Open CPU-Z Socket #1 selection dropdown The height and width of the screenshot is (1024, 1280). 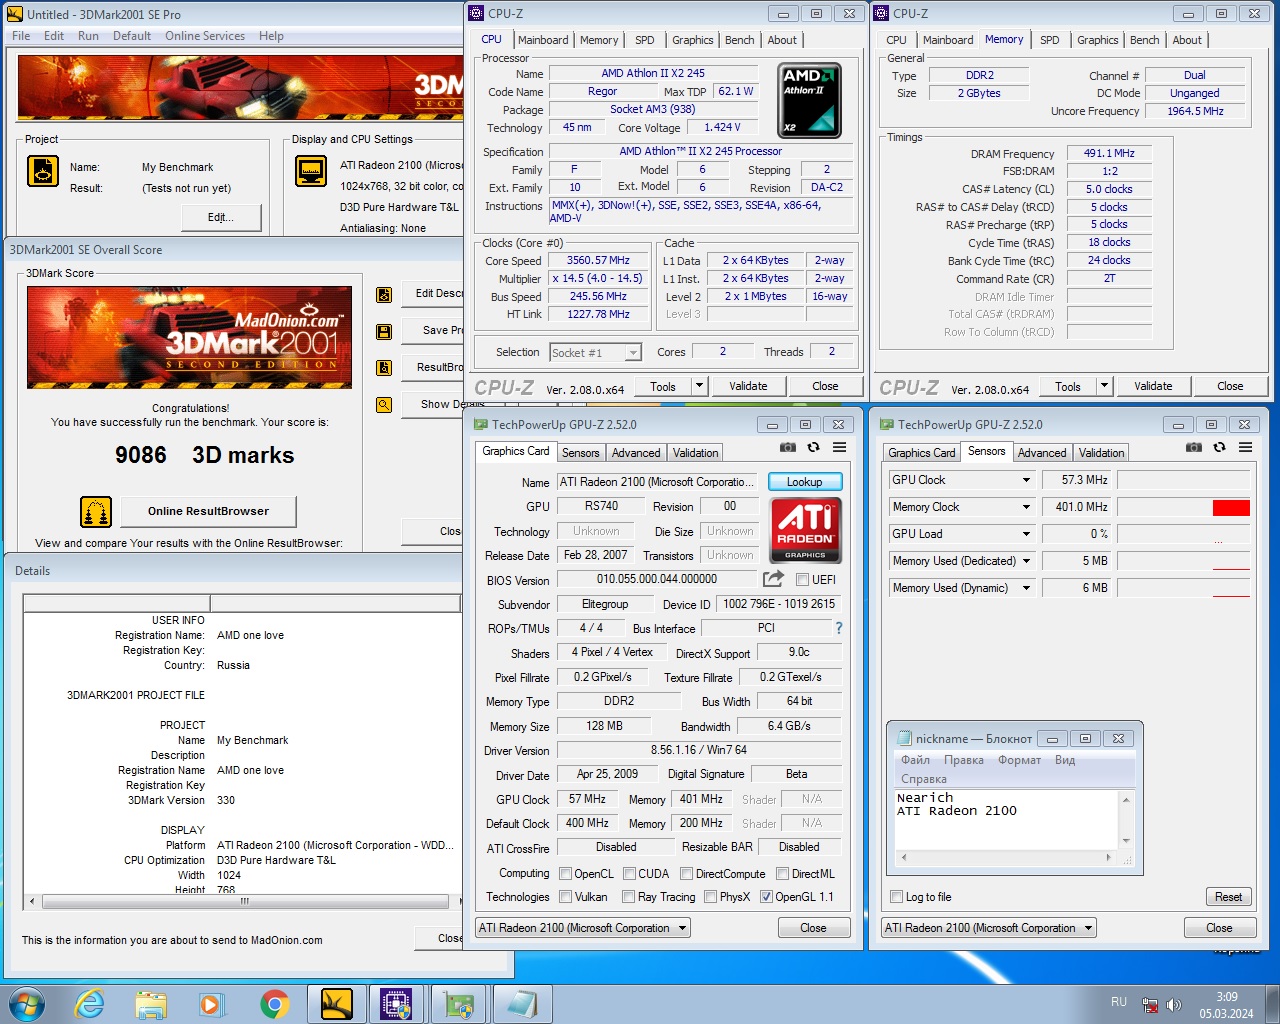tap(632, 352)
